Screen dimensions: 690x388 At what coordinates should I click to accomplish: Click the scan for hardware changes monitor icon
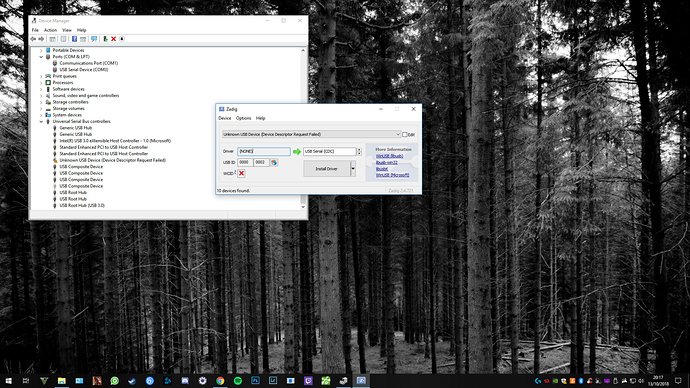[94, 39]
